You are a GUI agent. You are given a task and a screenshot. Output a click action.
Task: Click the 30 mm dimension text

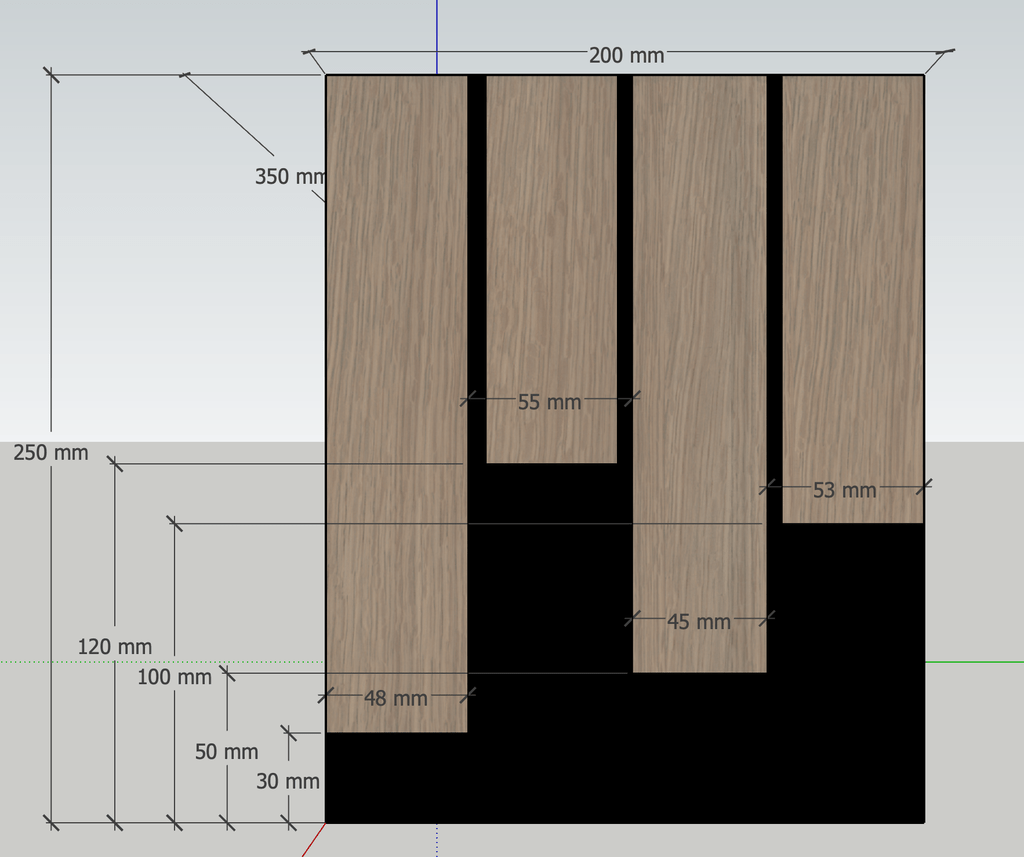click(x=287, y=781)
